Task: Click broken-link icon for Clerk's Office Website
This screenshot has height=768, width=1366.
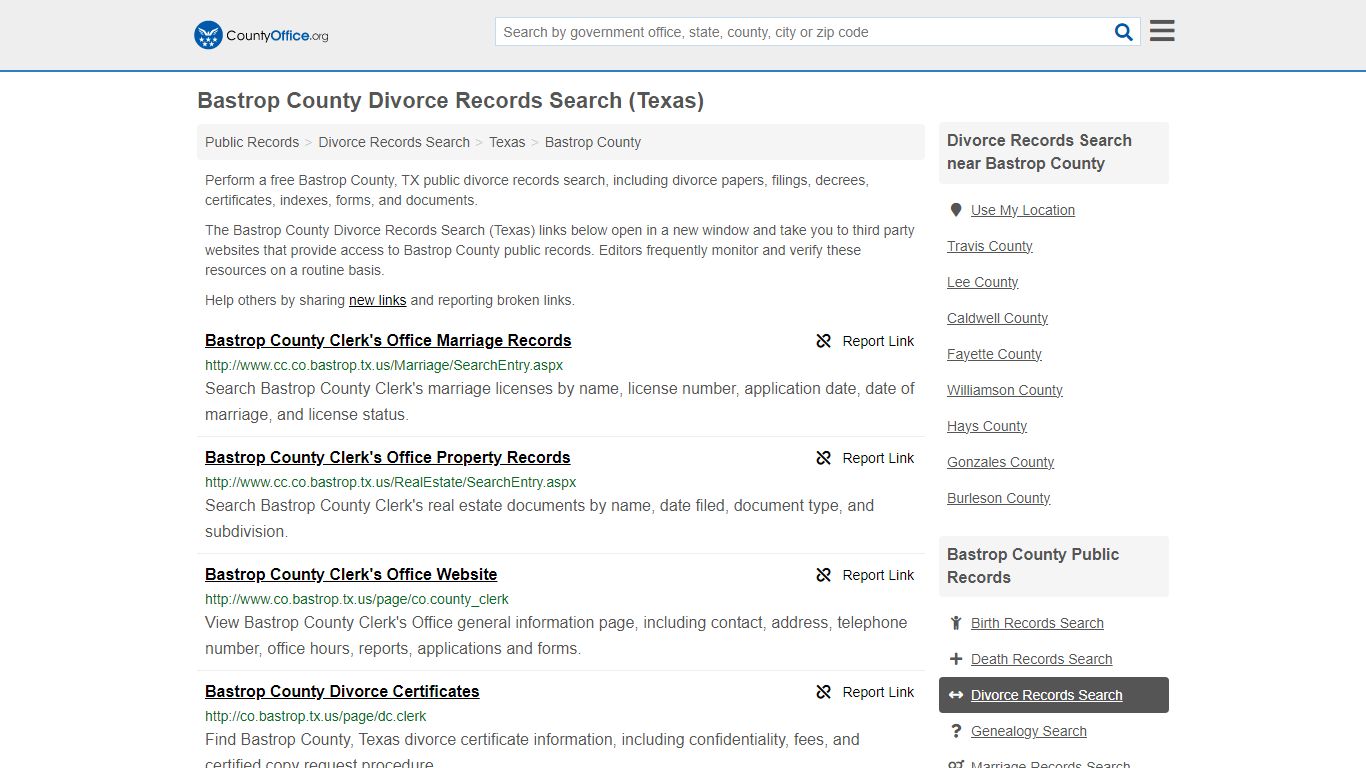Action: click(x=824, y=575)
